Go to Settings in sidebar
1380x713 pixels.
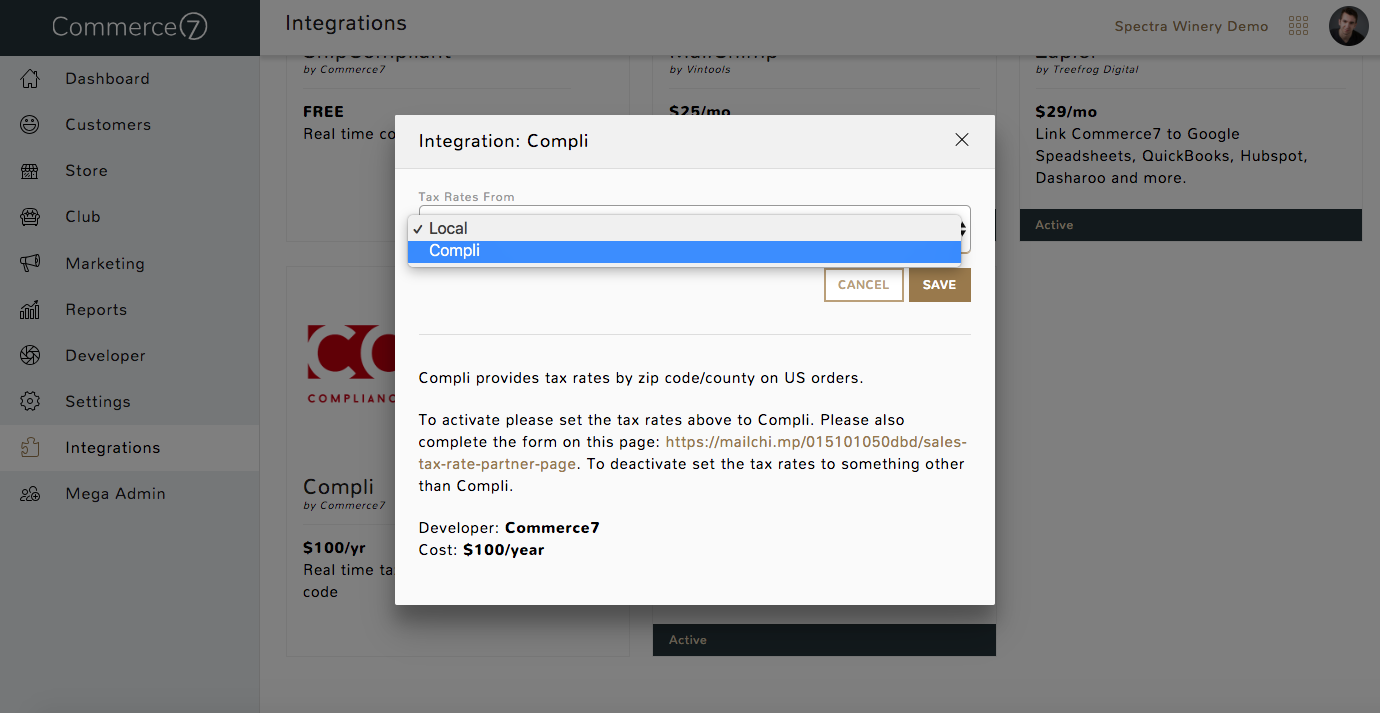tap(98, 402)
